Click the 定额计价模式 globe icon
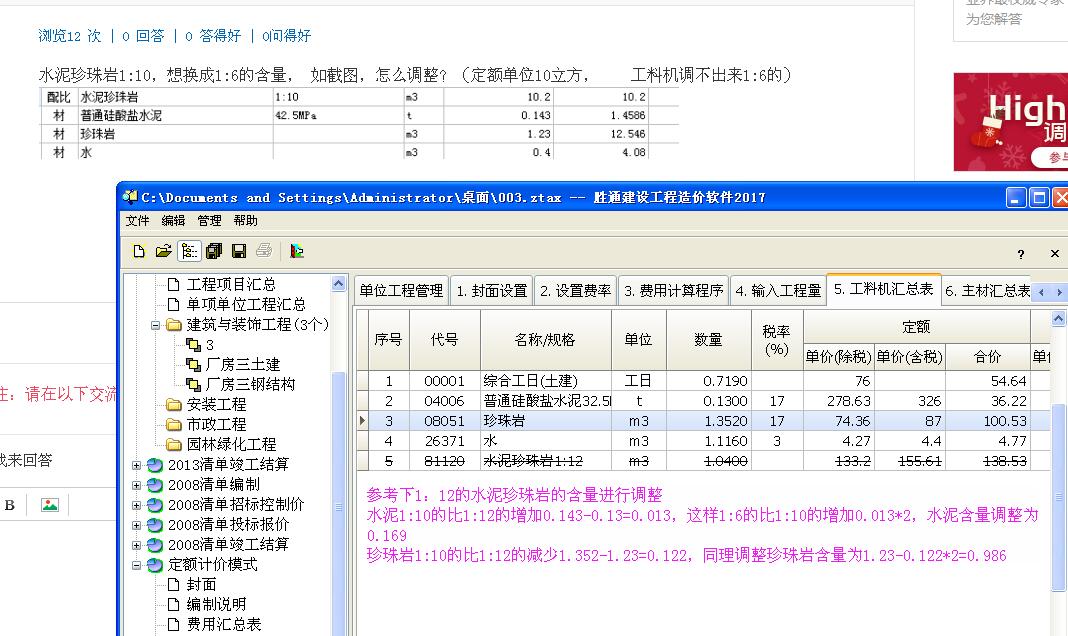The height and width of the screenshot is (636, 1068). (155, 565)
